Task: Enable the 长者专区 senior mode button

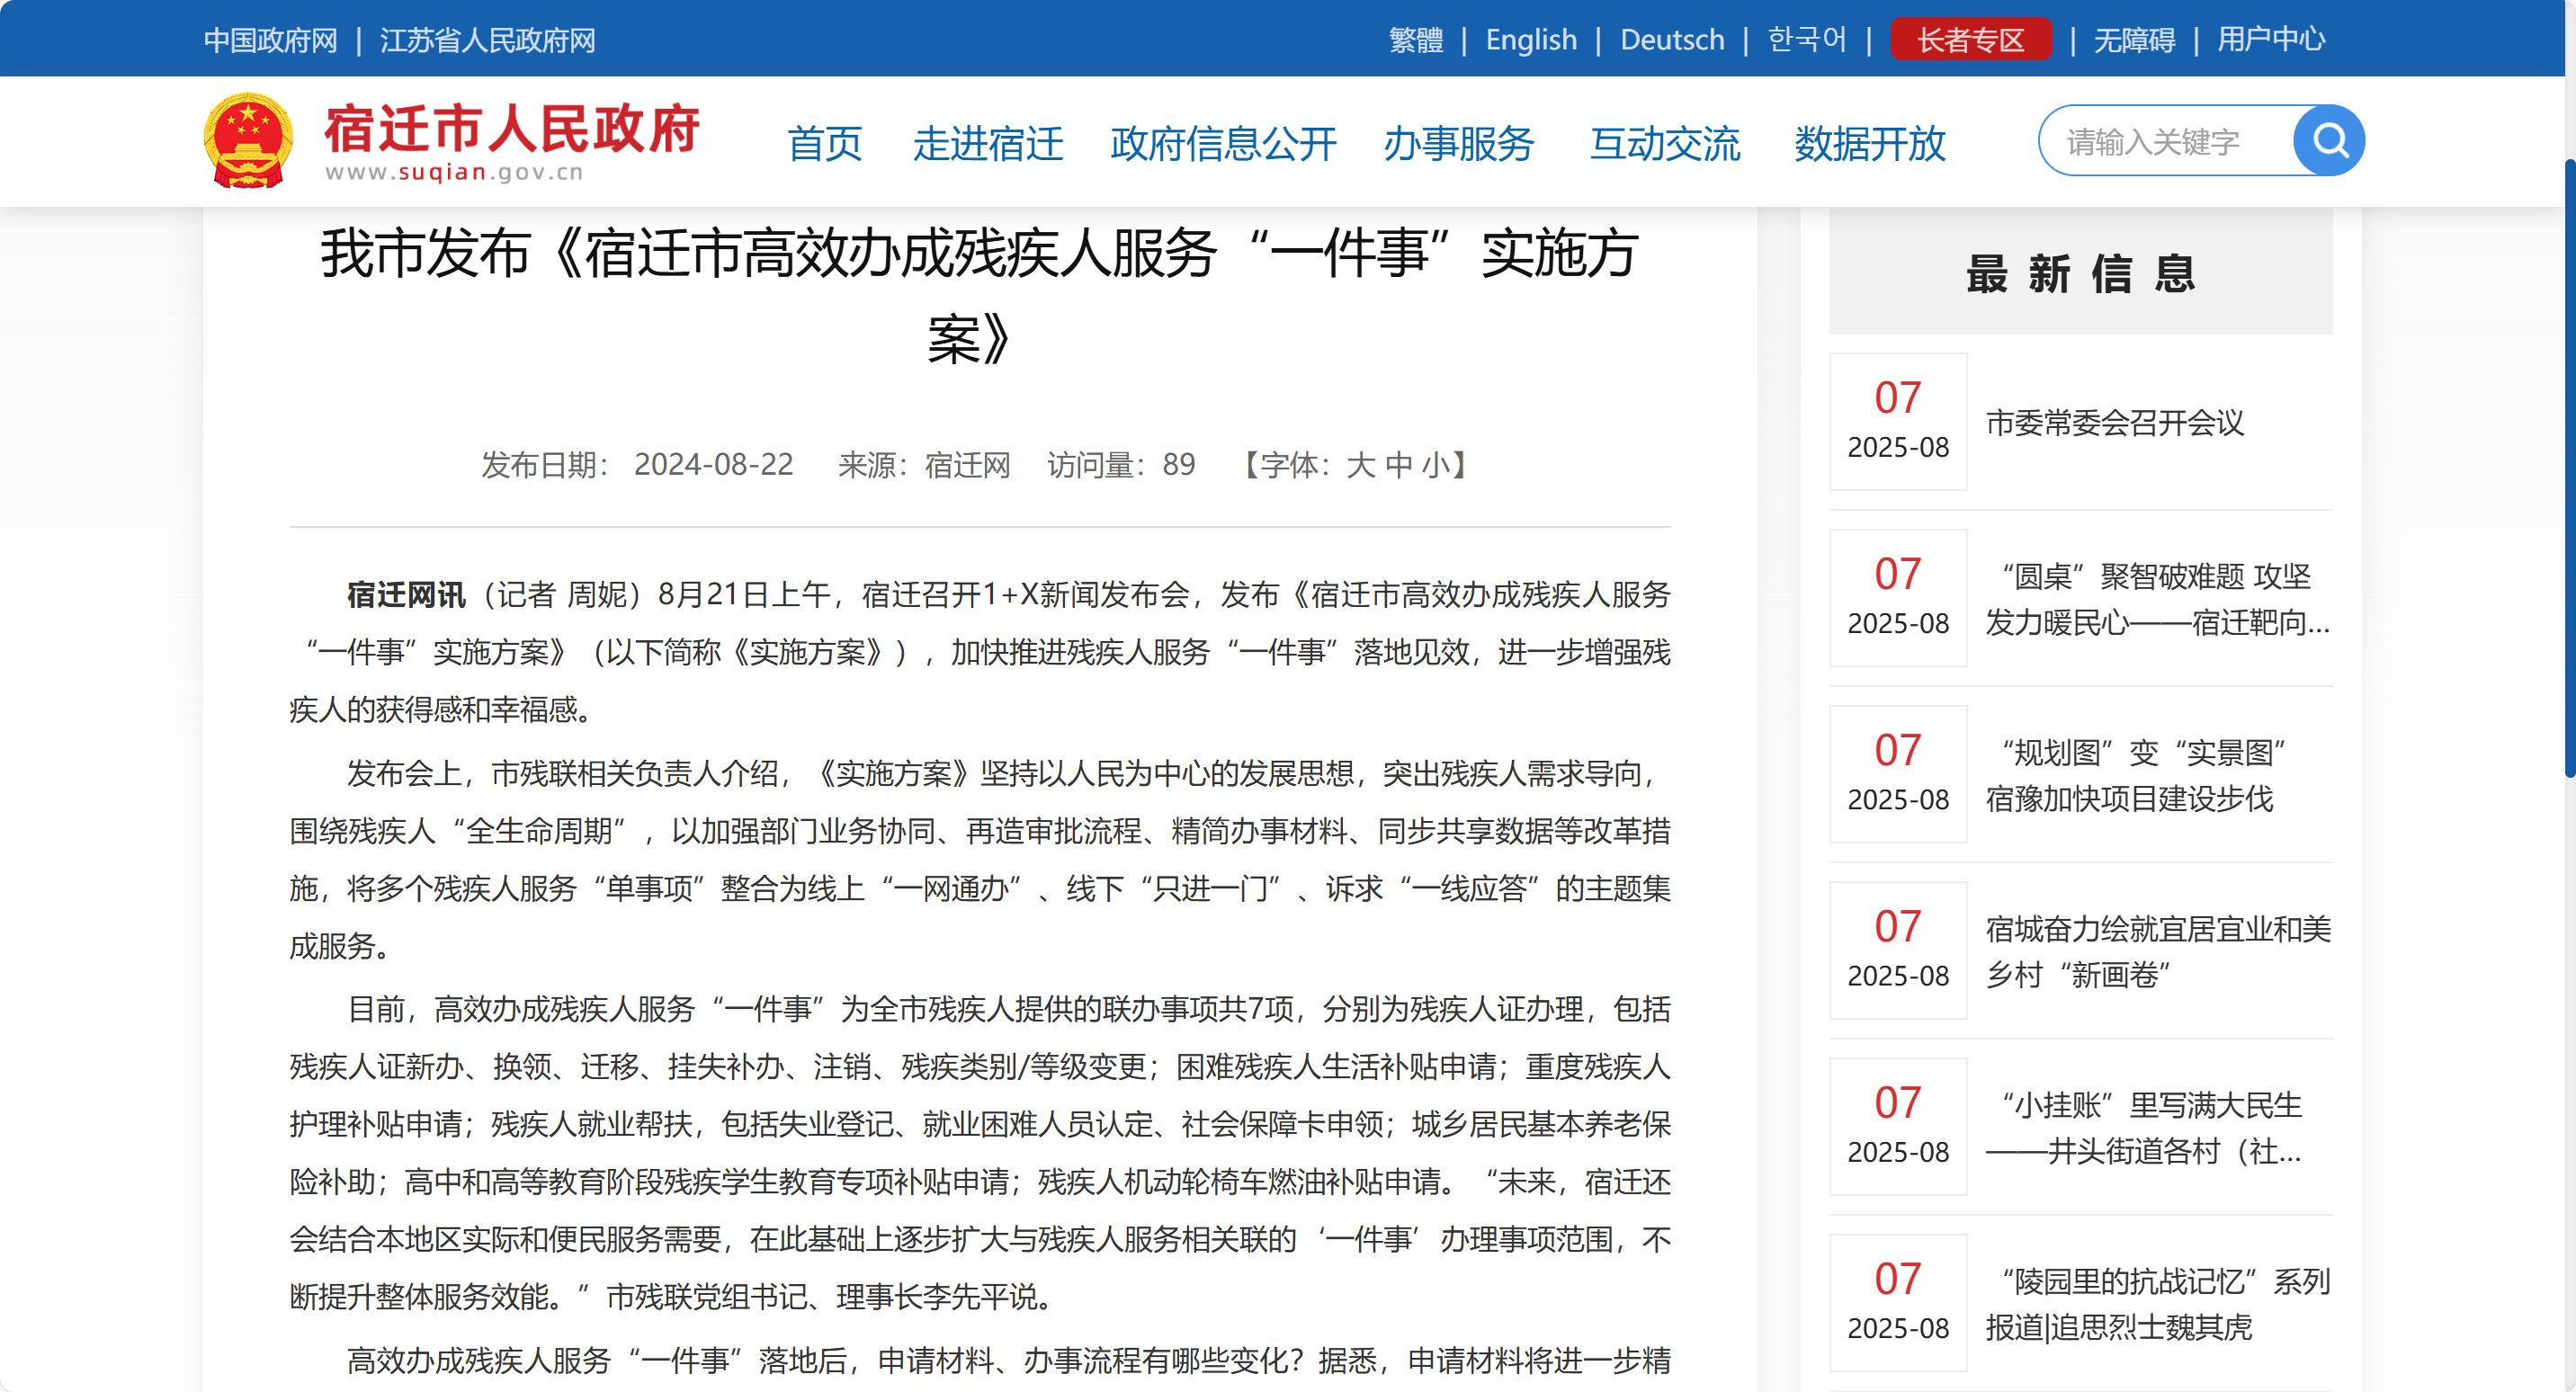Action: [x=1969, y=40]
